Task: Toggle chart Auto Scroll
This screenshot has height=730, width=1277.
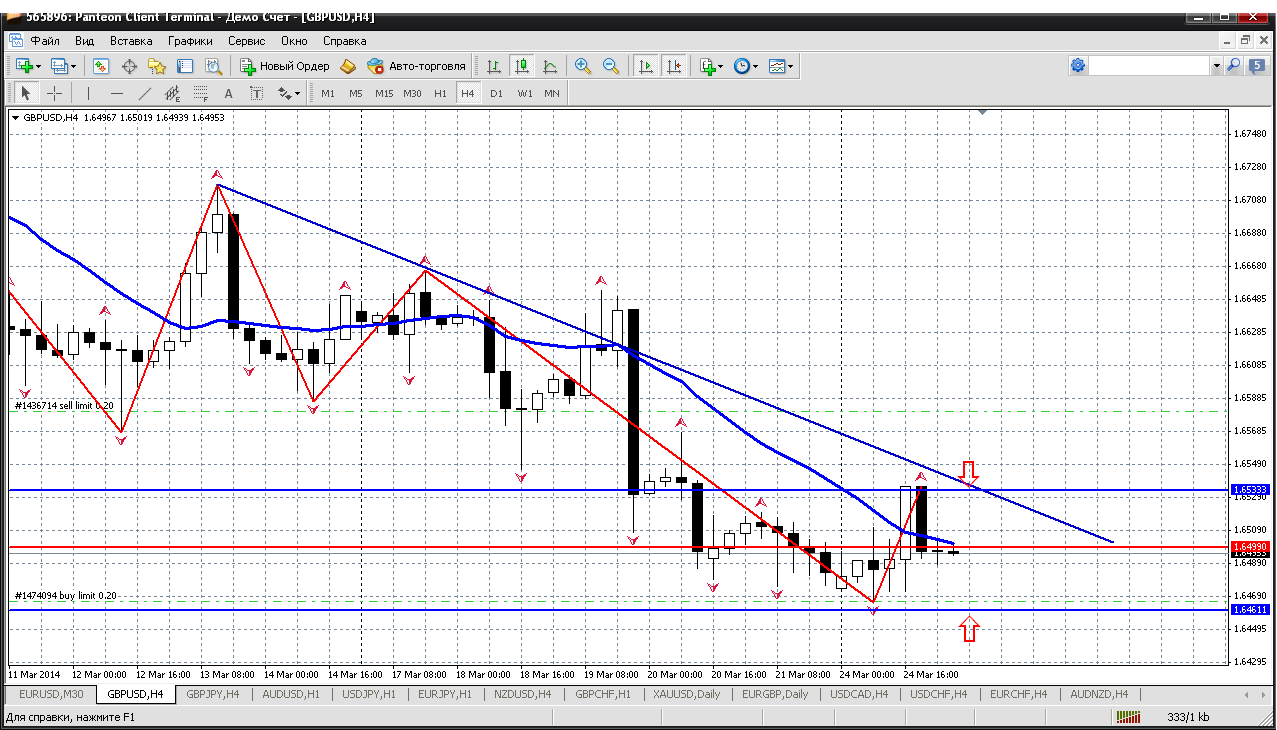Action: pyautogui.click(x=646, y=66)
